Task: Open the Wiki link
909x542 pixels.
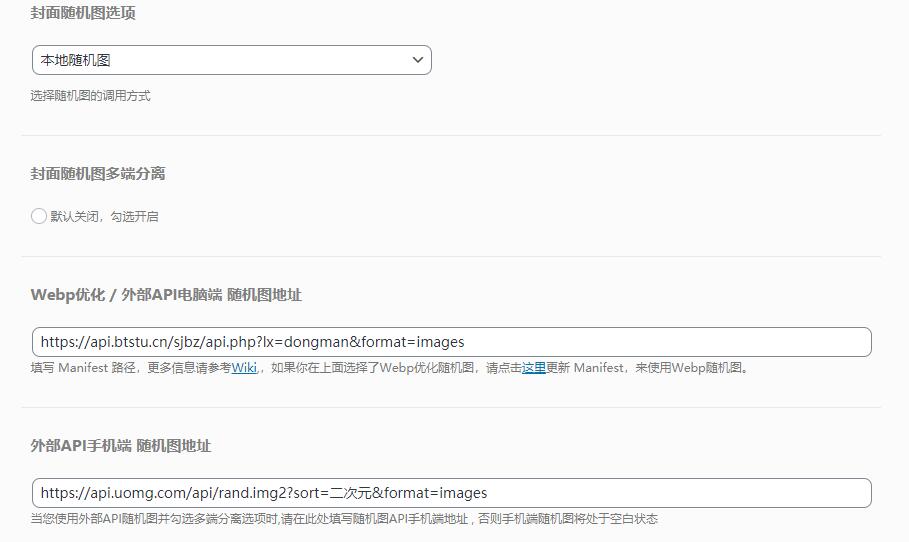Action: [244, 368]
